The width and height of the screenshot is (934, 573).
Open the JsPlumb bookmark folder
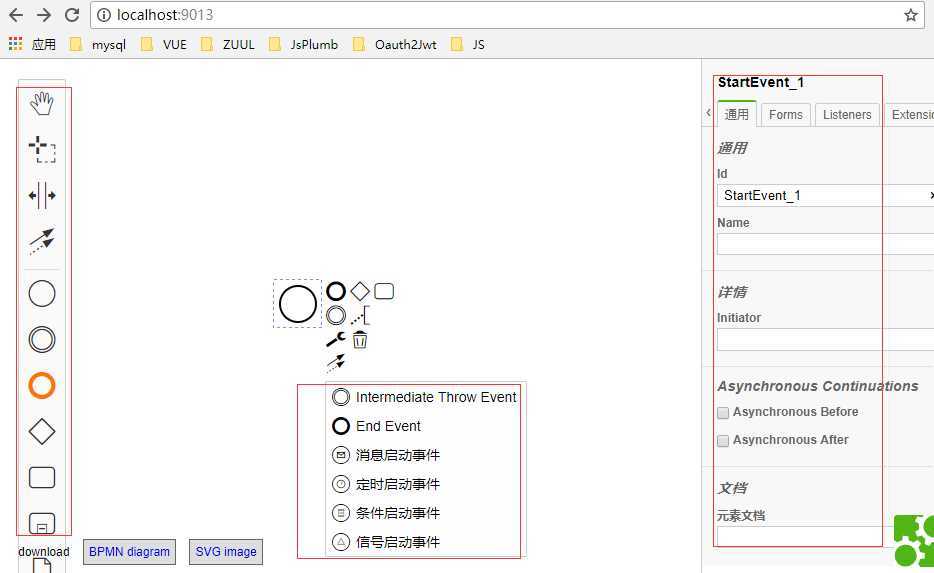[x=303, y=45]
